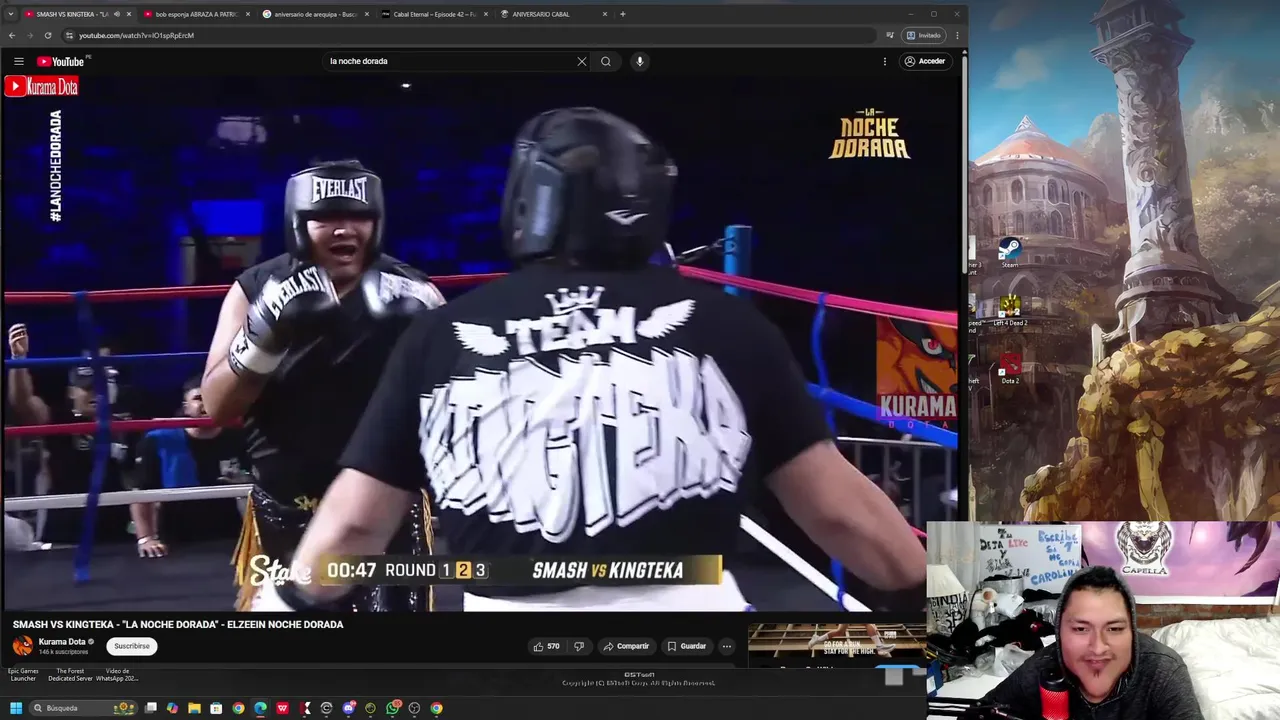Screen dimensions: 1280x720
Task: Open Video de WhatsApp file
Action: pyautogui.click(x=117, y=675)
